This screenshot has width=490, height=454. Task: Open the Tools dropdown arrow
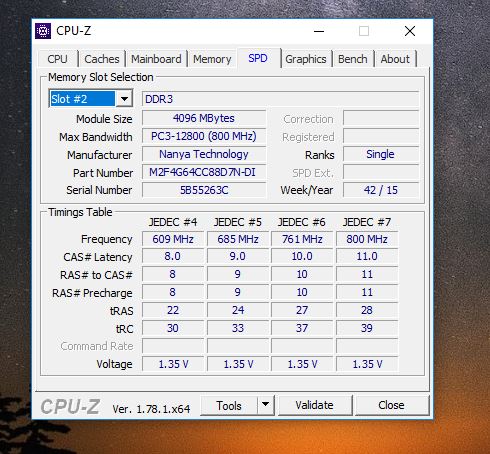(x=266, y=405)
